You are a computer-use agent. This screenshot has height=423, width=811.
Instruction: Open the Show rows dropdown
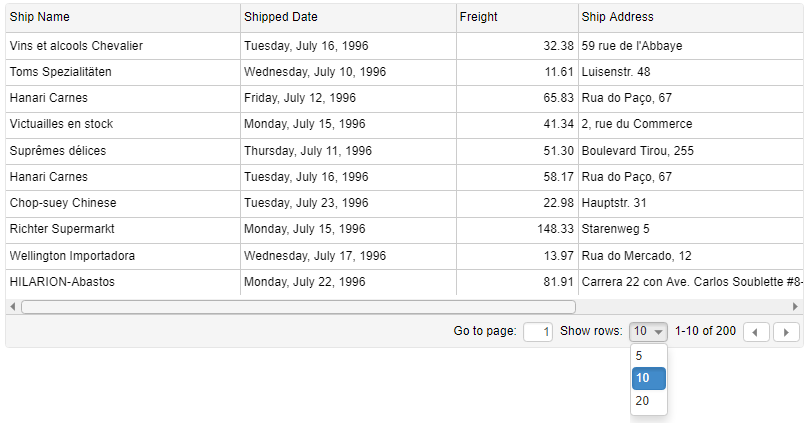[x=648, y=331]
